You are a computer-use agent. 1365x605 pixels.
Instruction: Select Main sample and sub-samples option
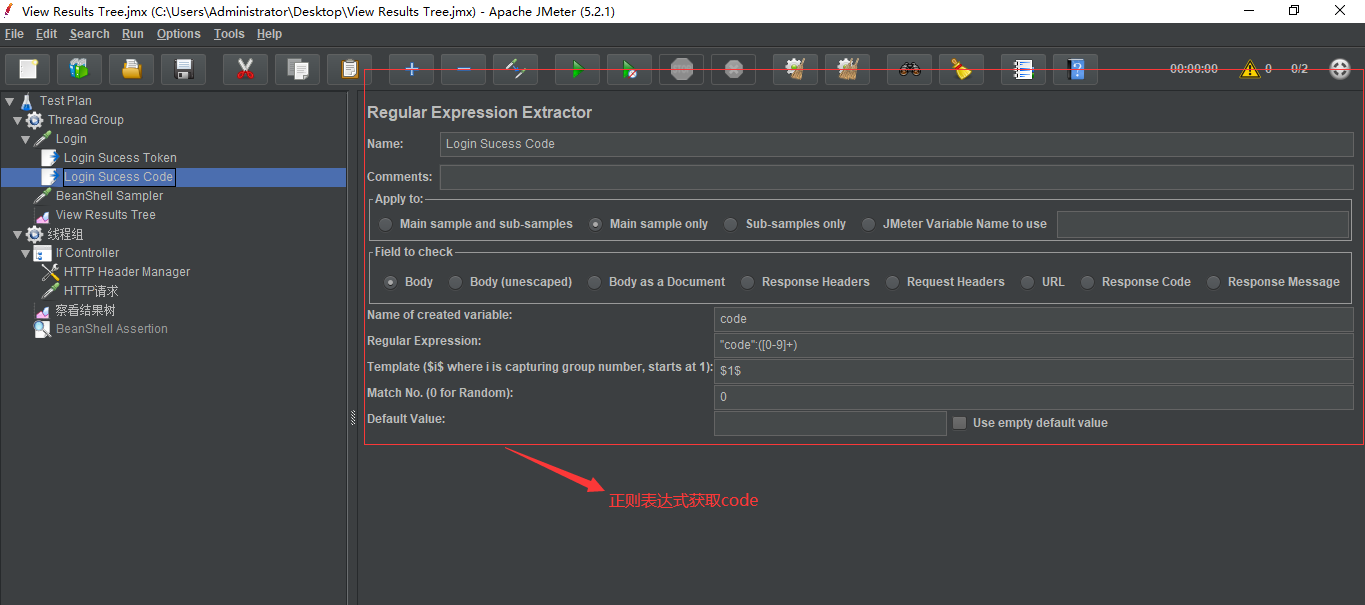pos(476,224)
